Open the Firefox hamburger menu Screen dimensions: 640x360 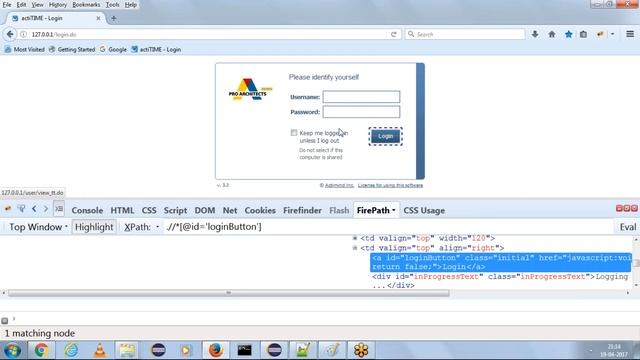tap(630, 34)
